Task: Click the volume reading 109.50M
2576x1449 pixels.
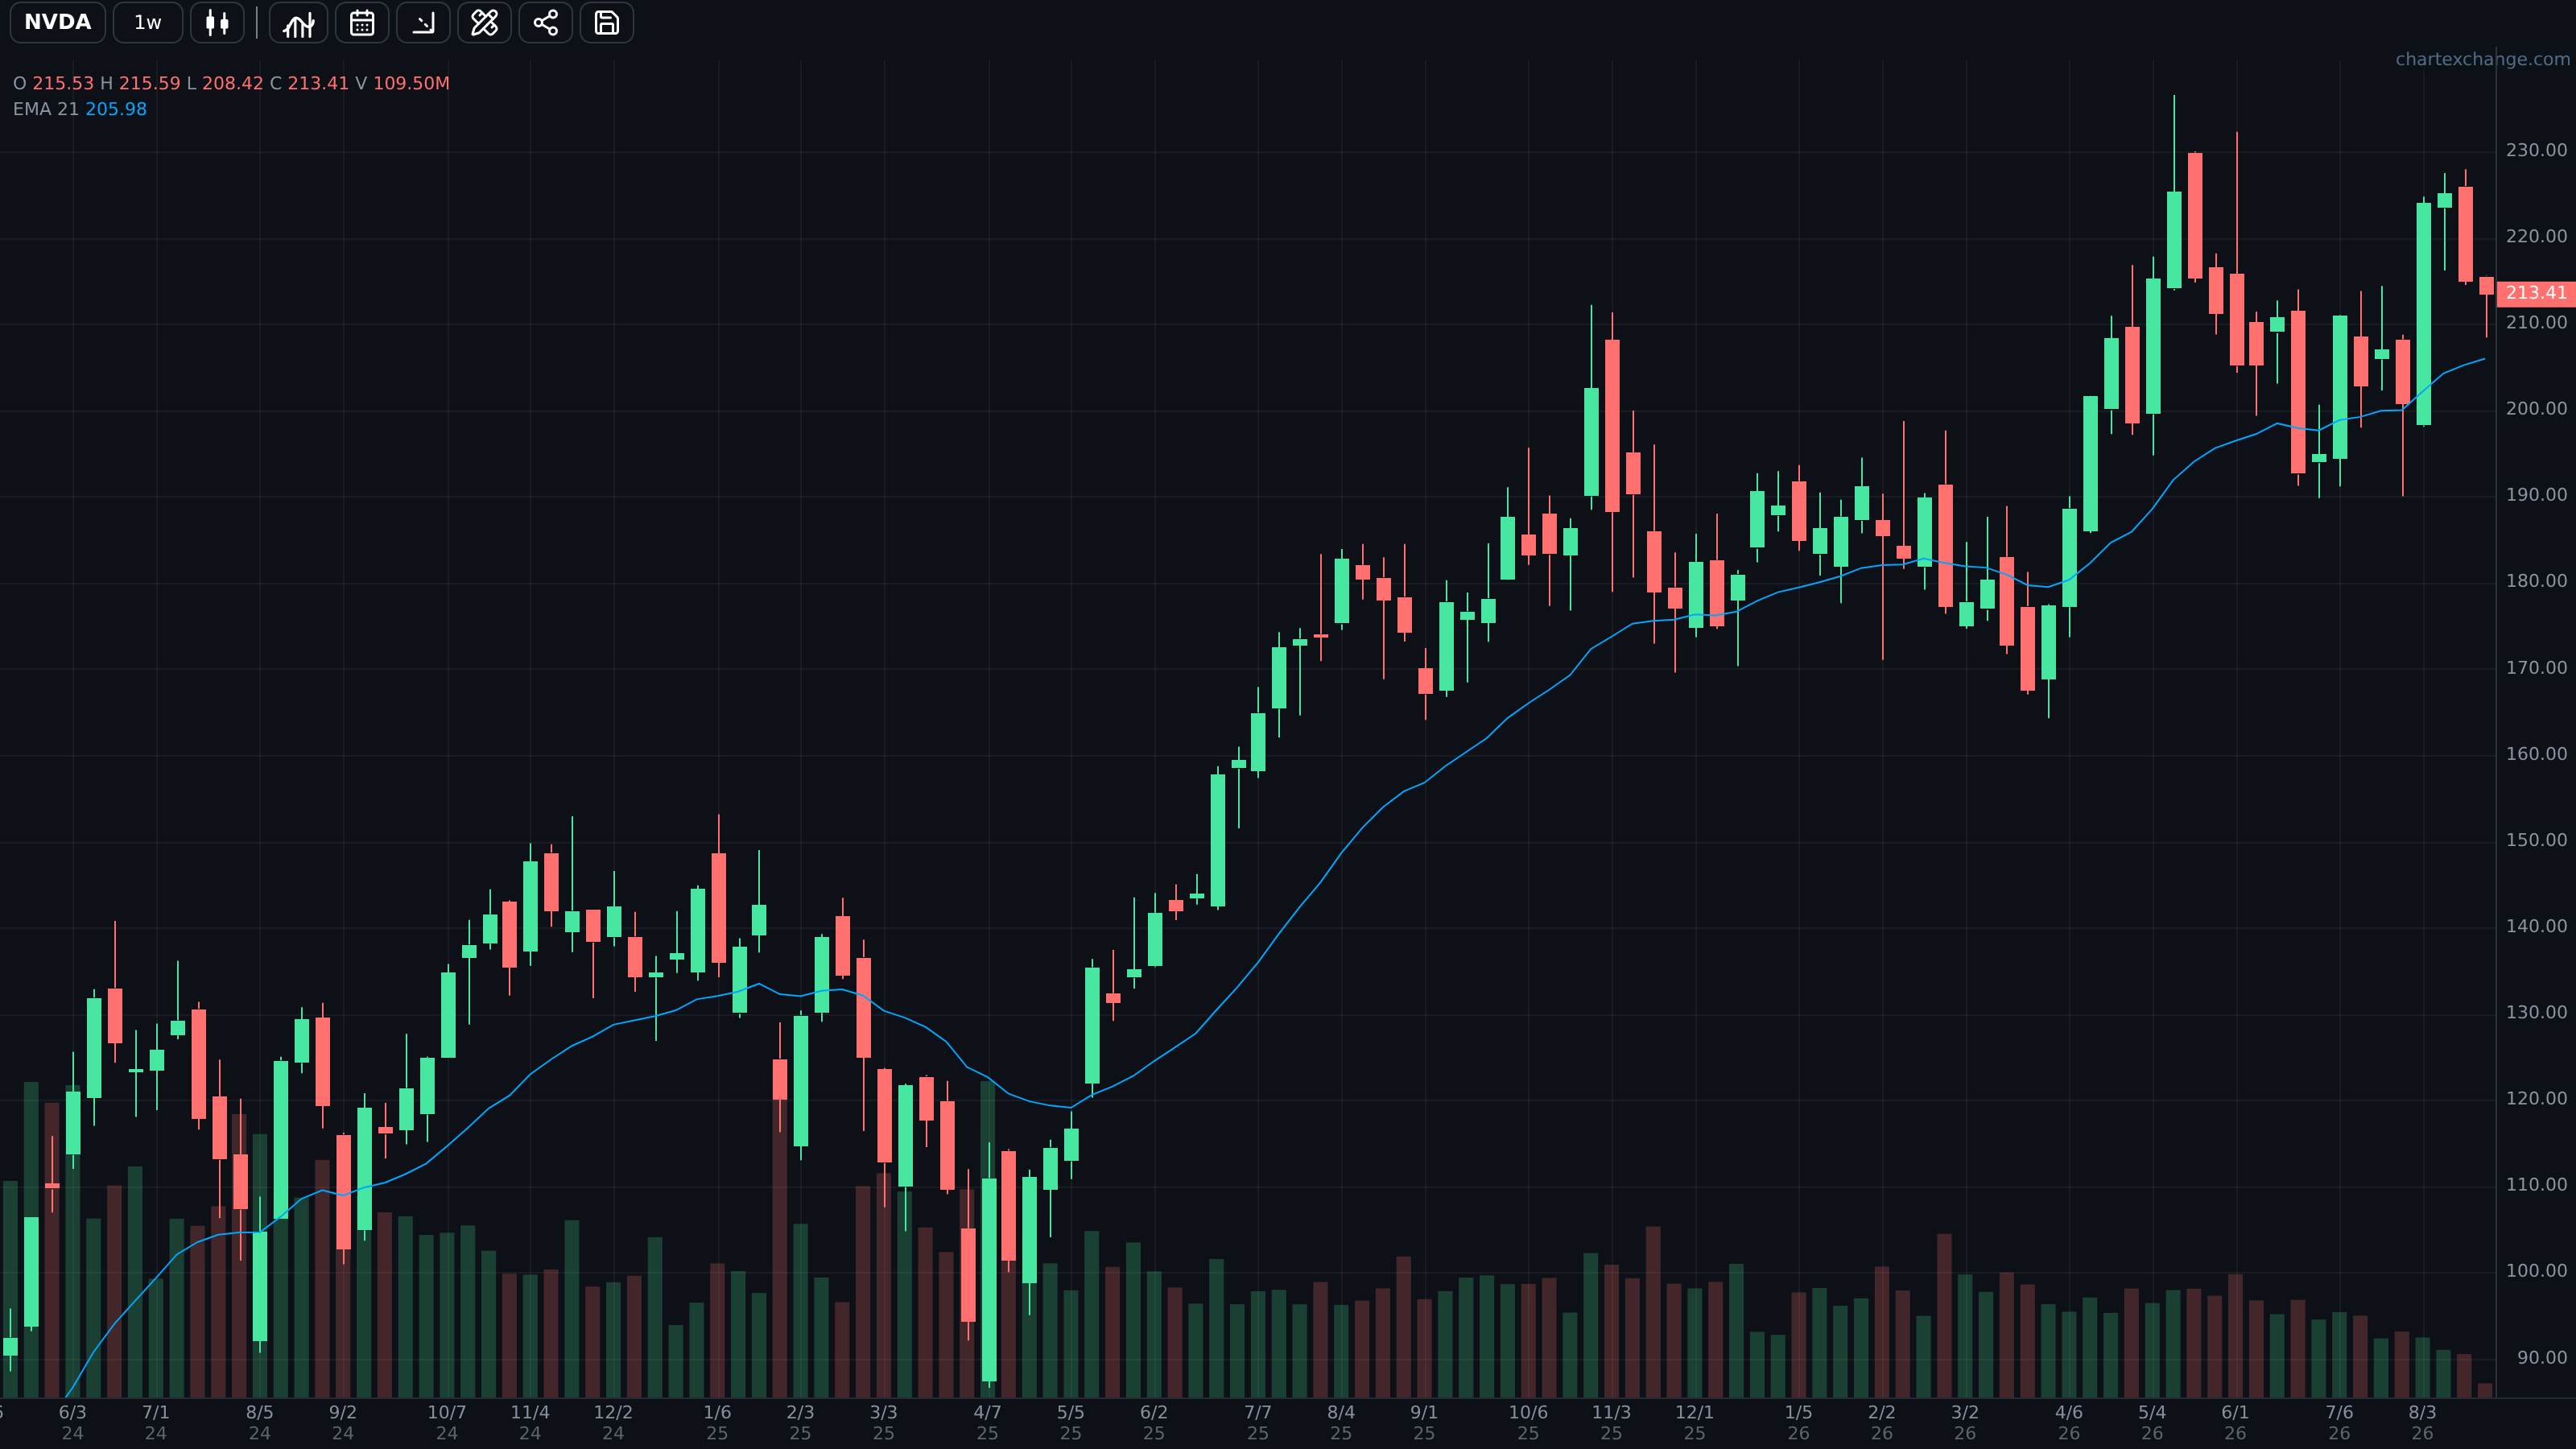Action: click(x=411, y=83)
